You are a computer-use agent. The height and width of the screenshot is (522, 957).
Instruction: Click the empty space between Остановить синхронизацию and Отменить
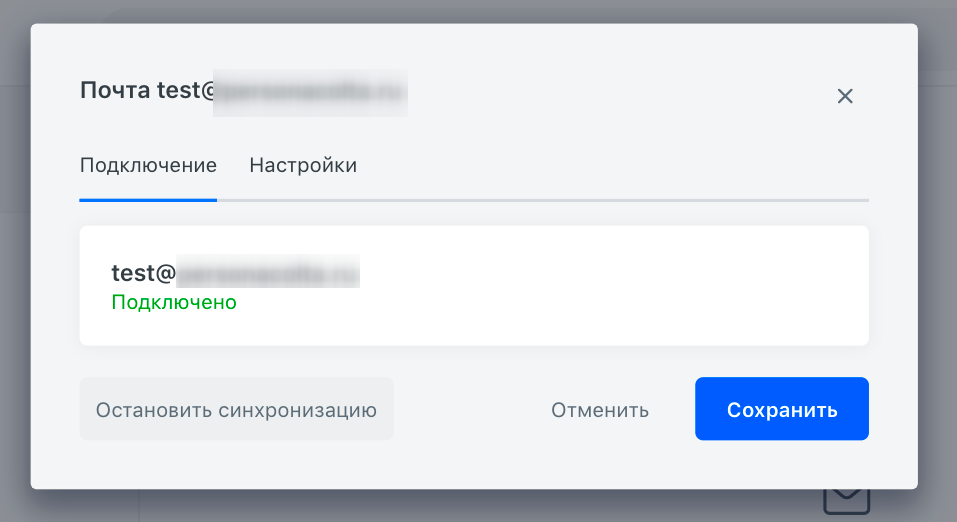(x=472, y=409)
